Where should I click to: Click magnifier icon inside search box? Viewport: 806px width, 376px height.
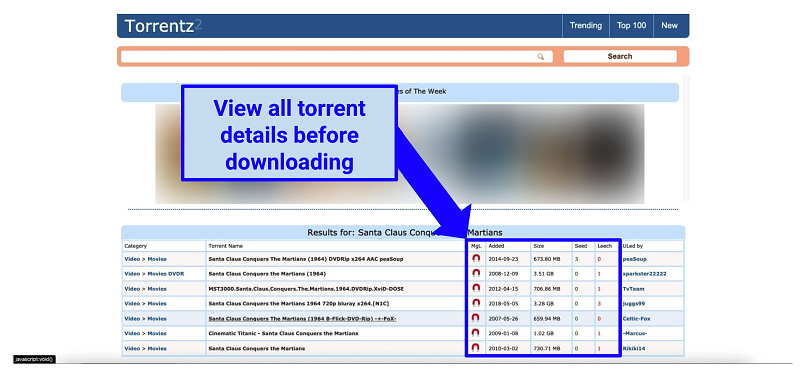[541, 57]
